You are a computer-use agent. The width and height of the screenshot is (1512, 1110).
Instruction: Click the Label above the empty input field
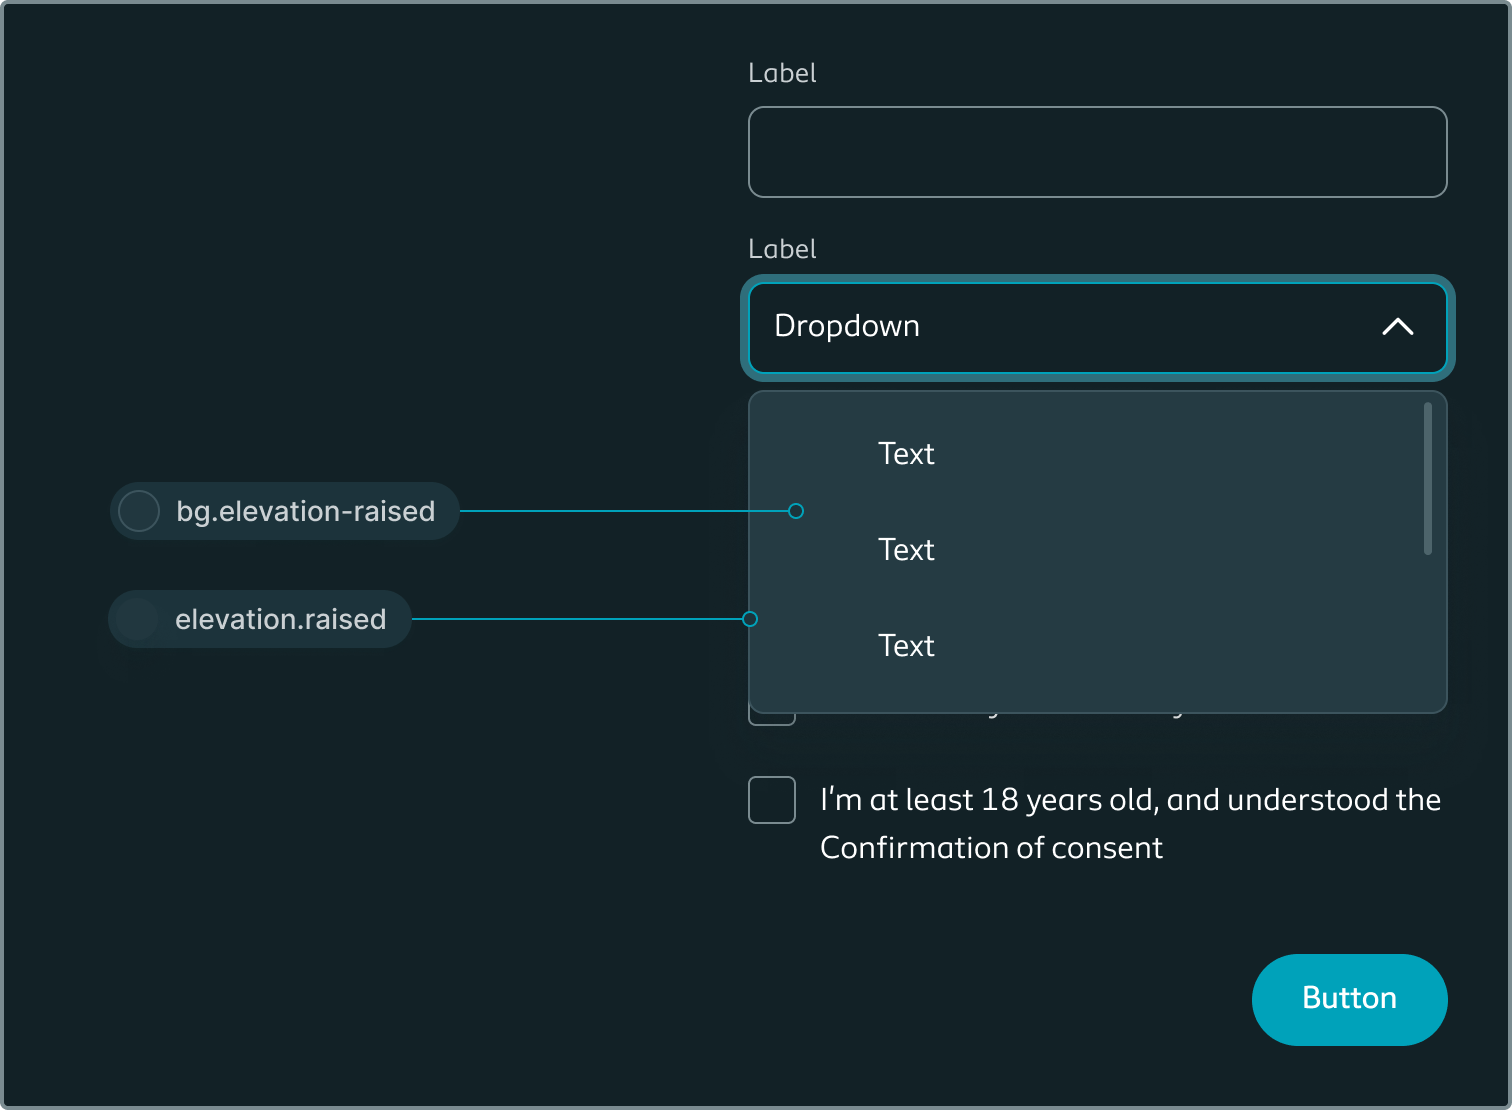click(782, 73)
